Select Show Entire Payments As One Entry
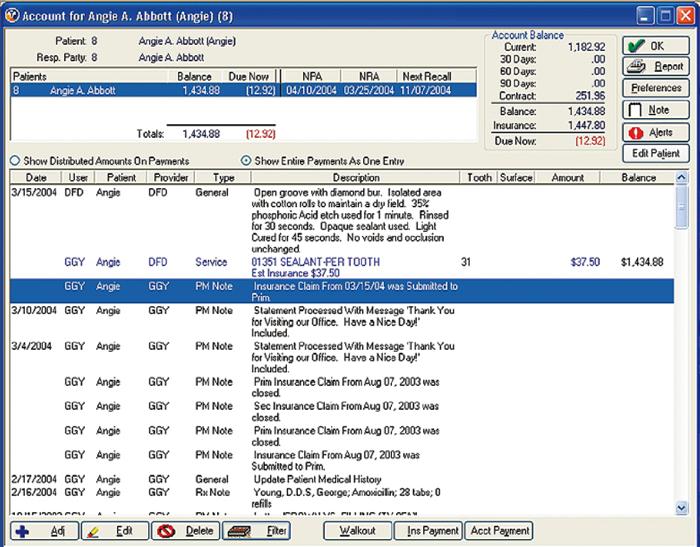 coord(246,160)
